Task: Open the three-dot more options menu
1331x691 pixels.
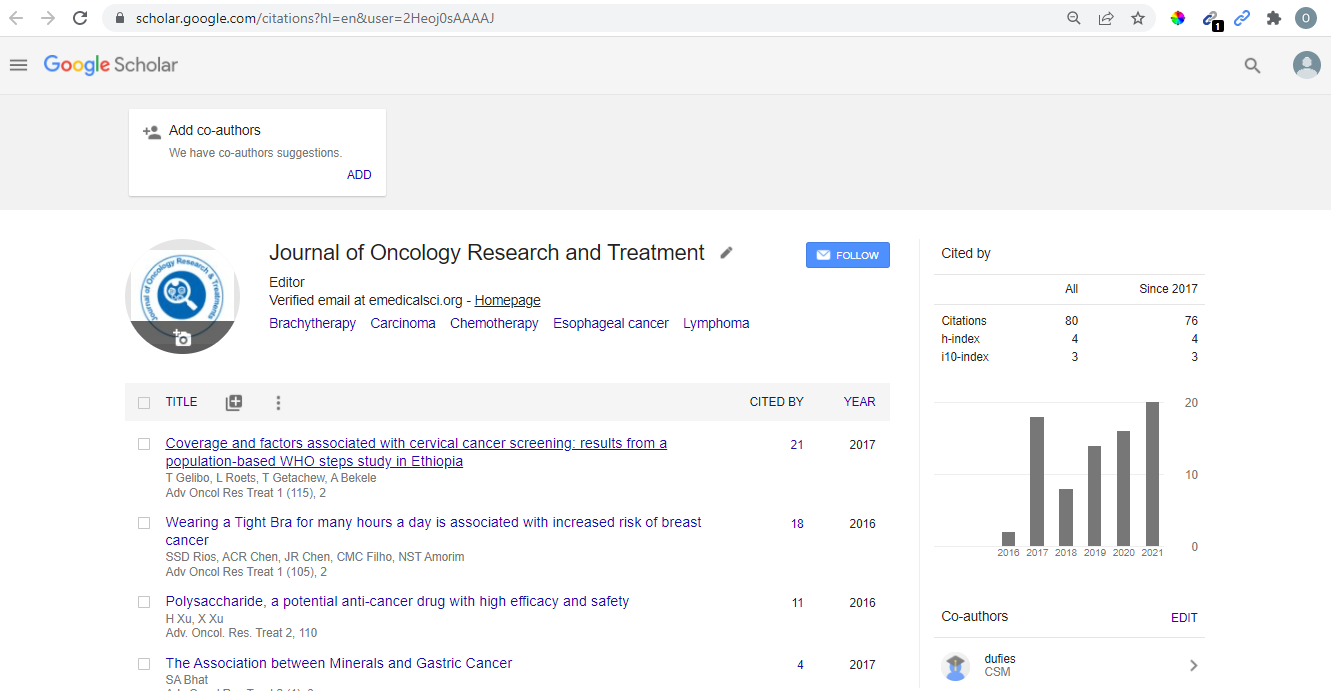Action: [x=278, y=403]
